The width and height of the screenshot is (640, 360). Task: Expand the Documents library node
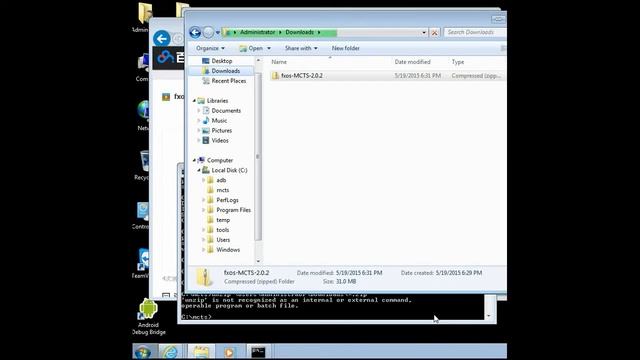click(199, 111)
